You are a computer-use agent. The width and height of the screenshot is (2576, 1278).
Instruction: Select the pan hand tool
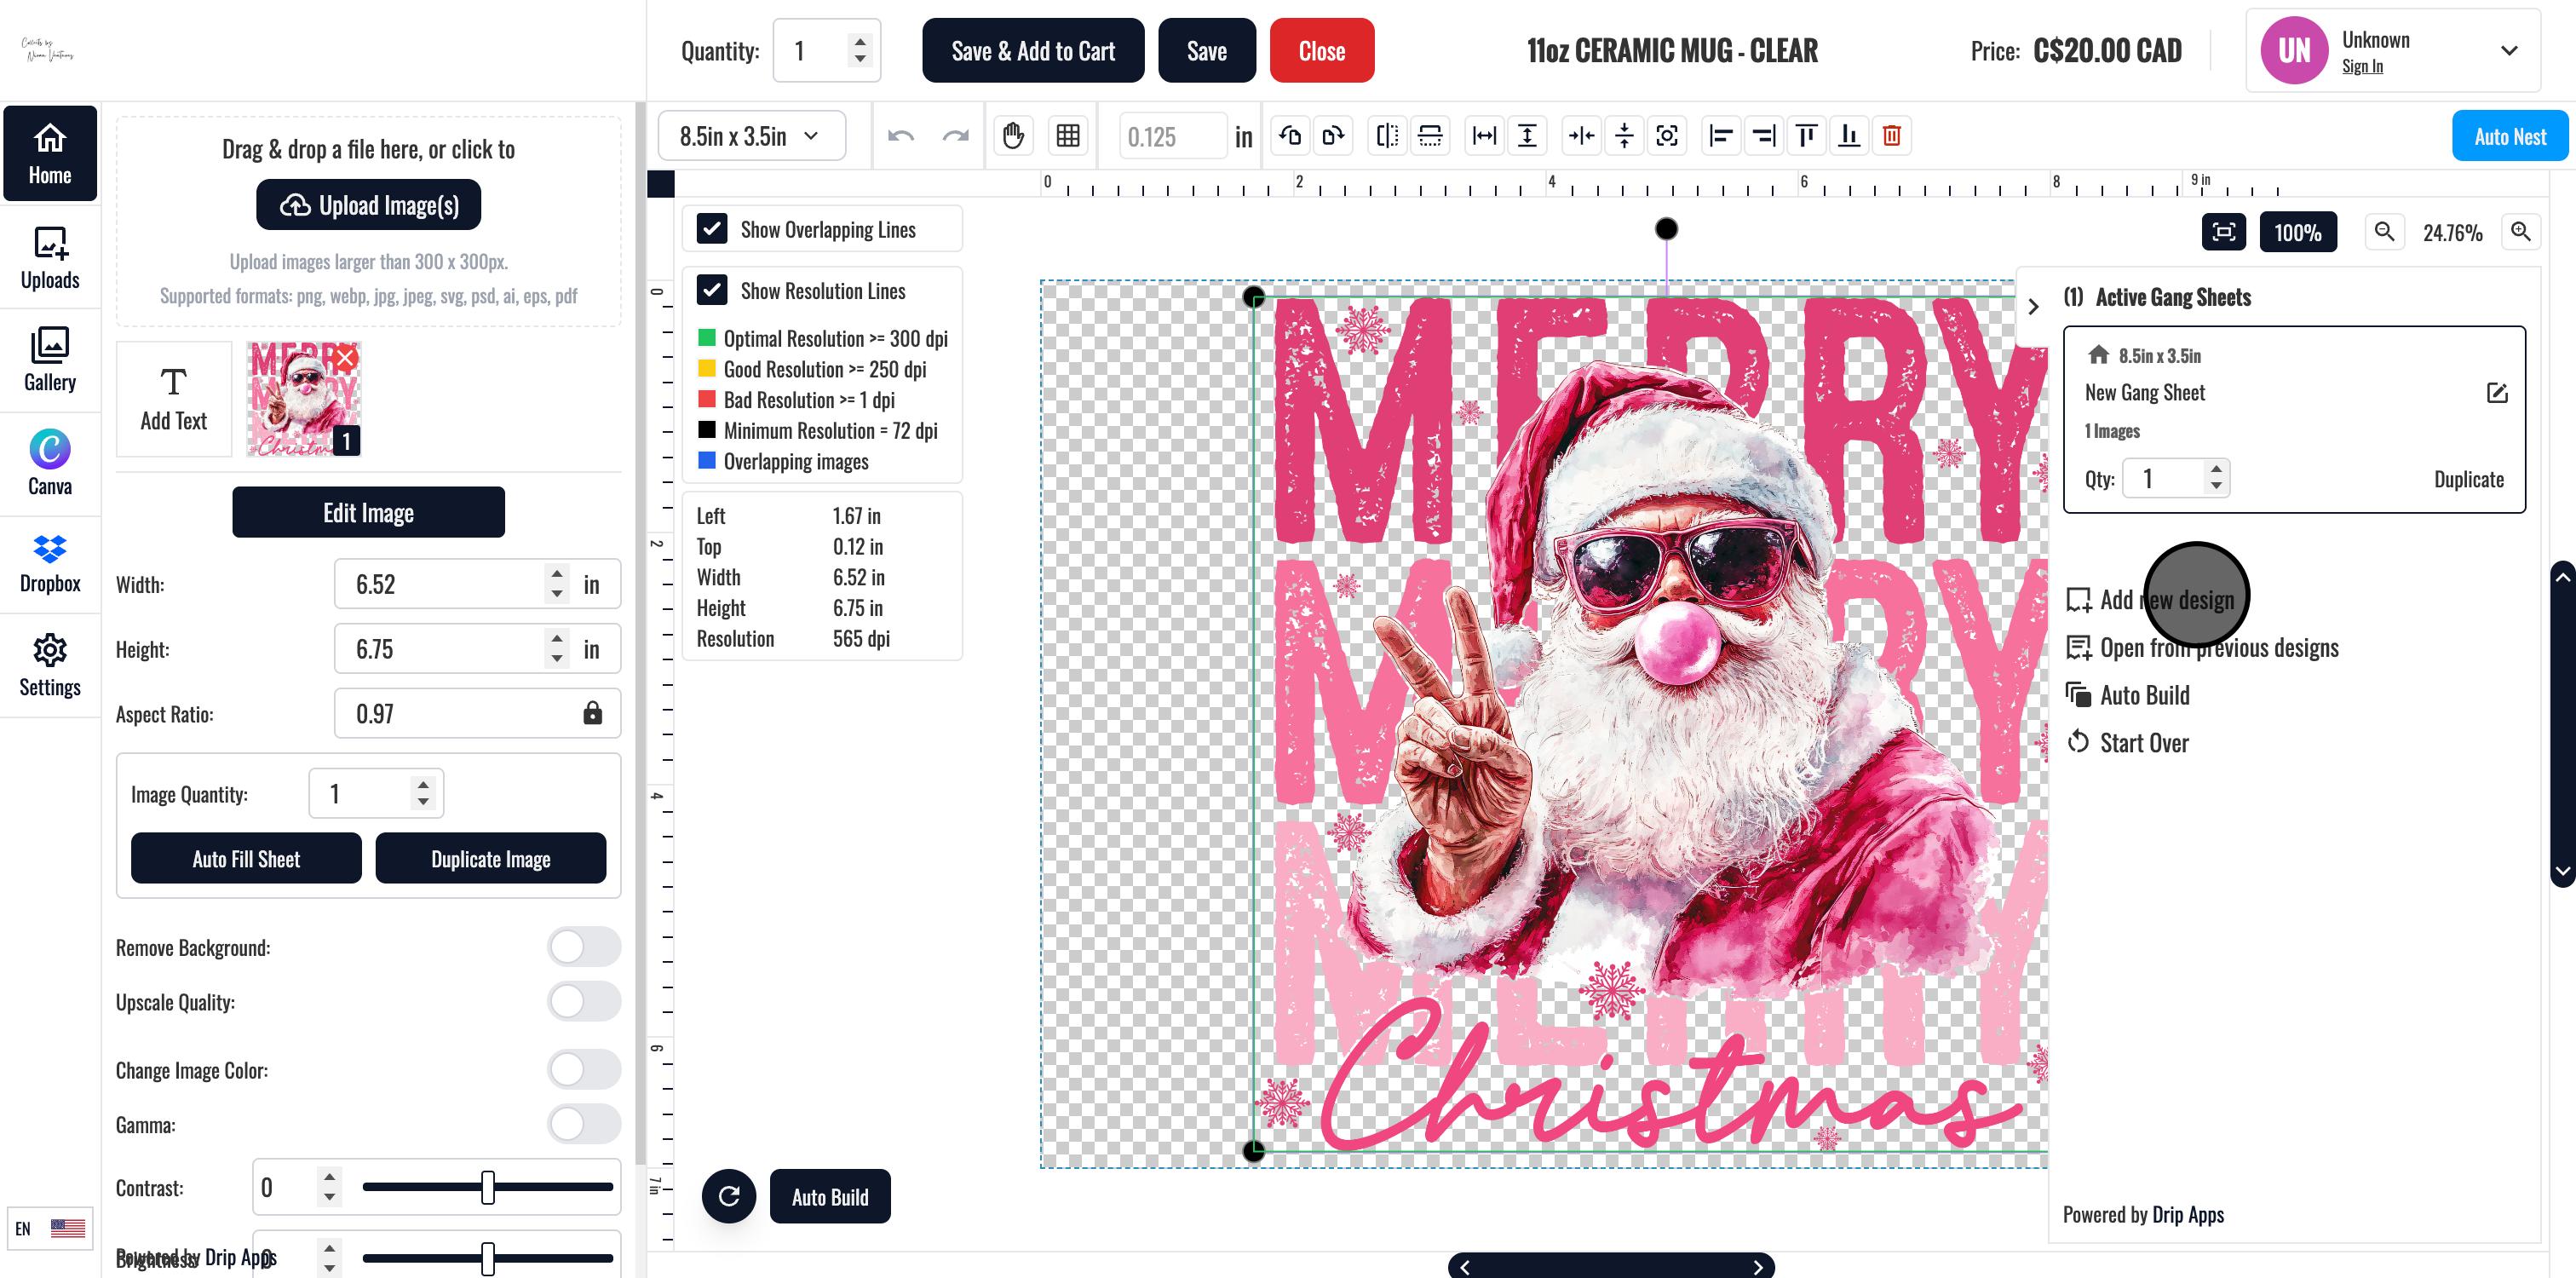[x=1013, y=136]
